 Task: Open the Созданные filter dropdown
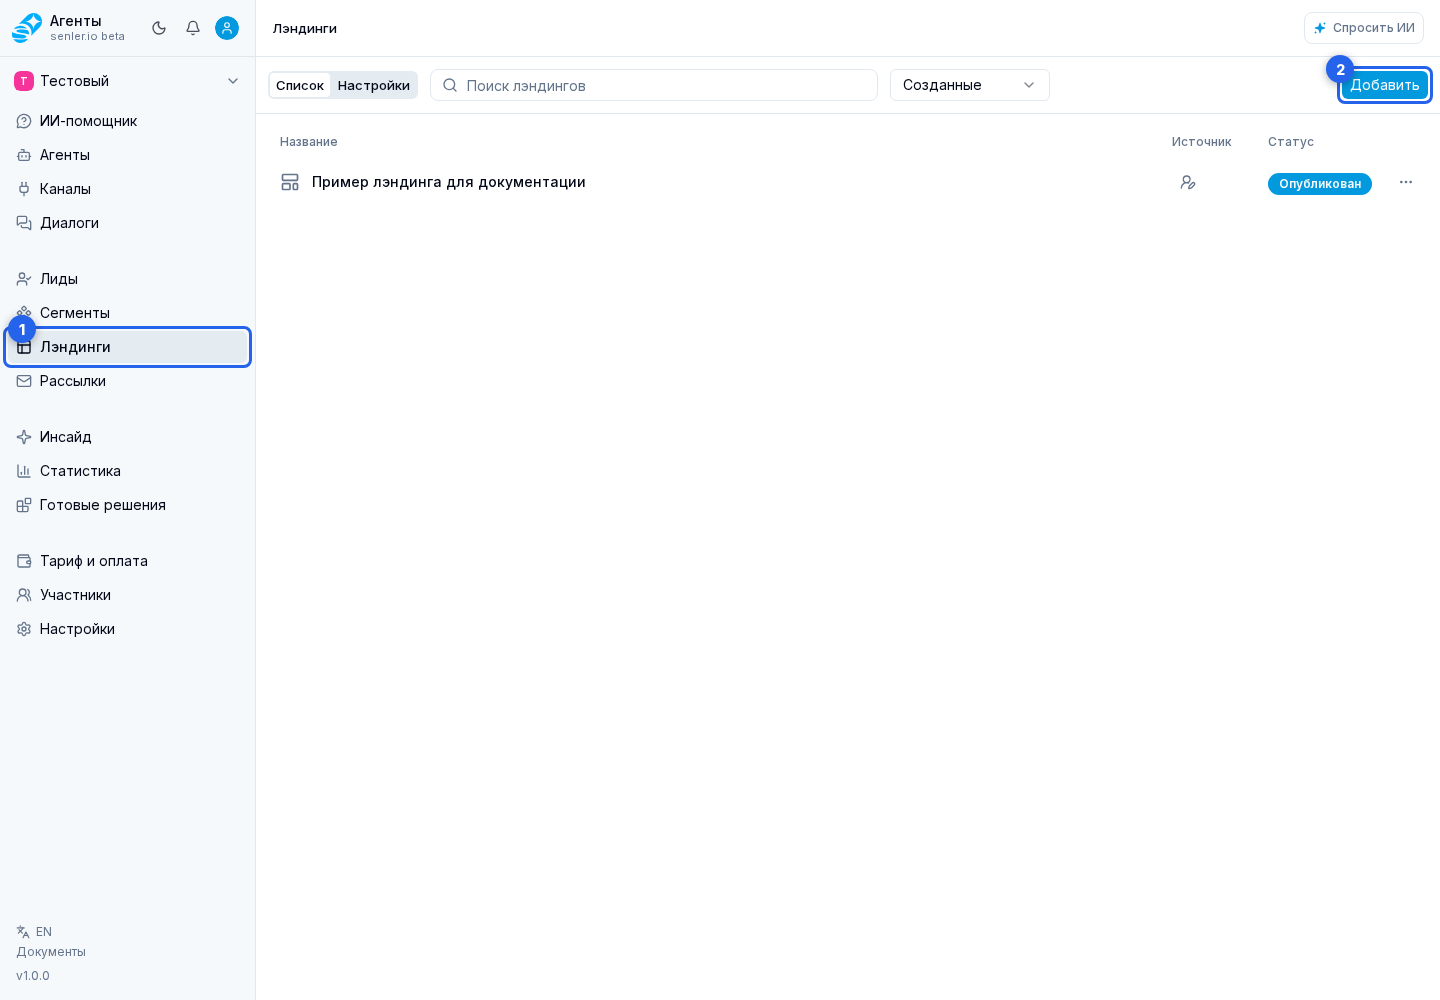click(x=970, y=85)
